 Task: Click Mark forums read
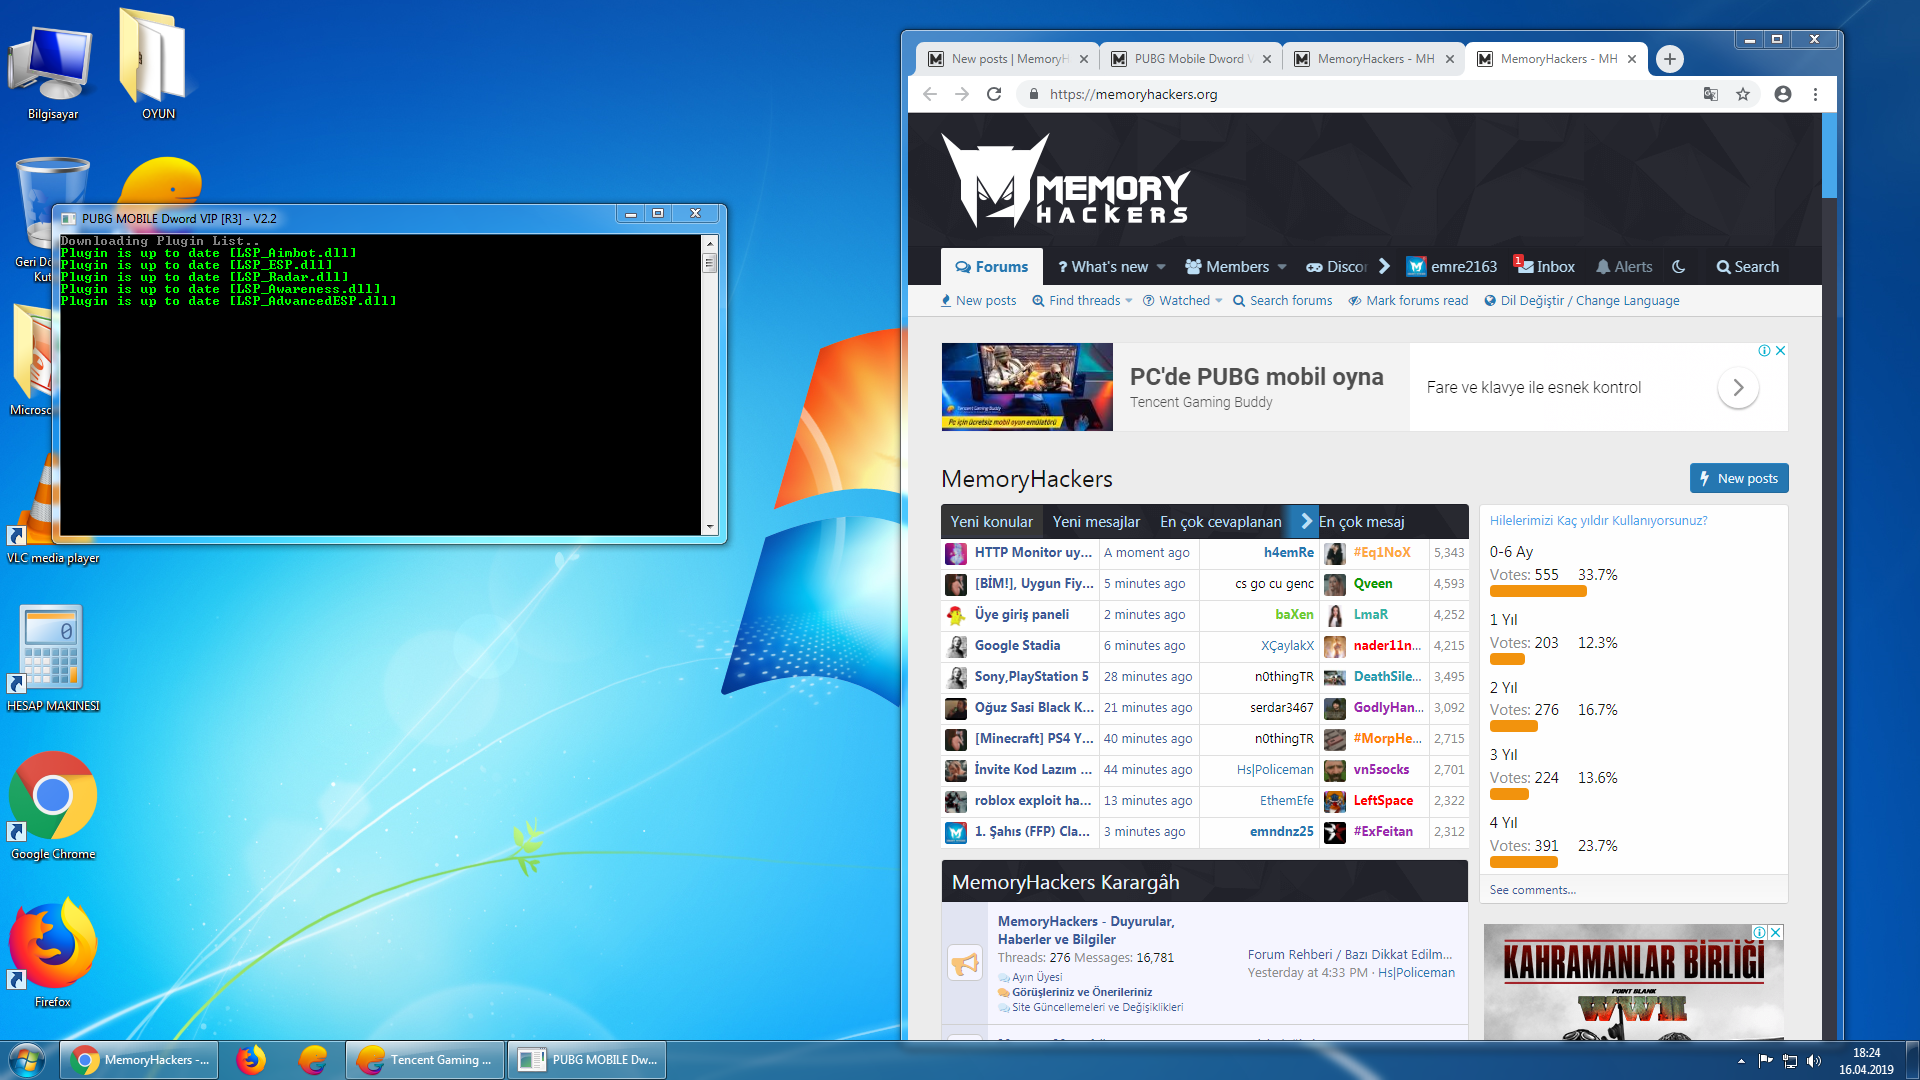tap(1408, 301)
